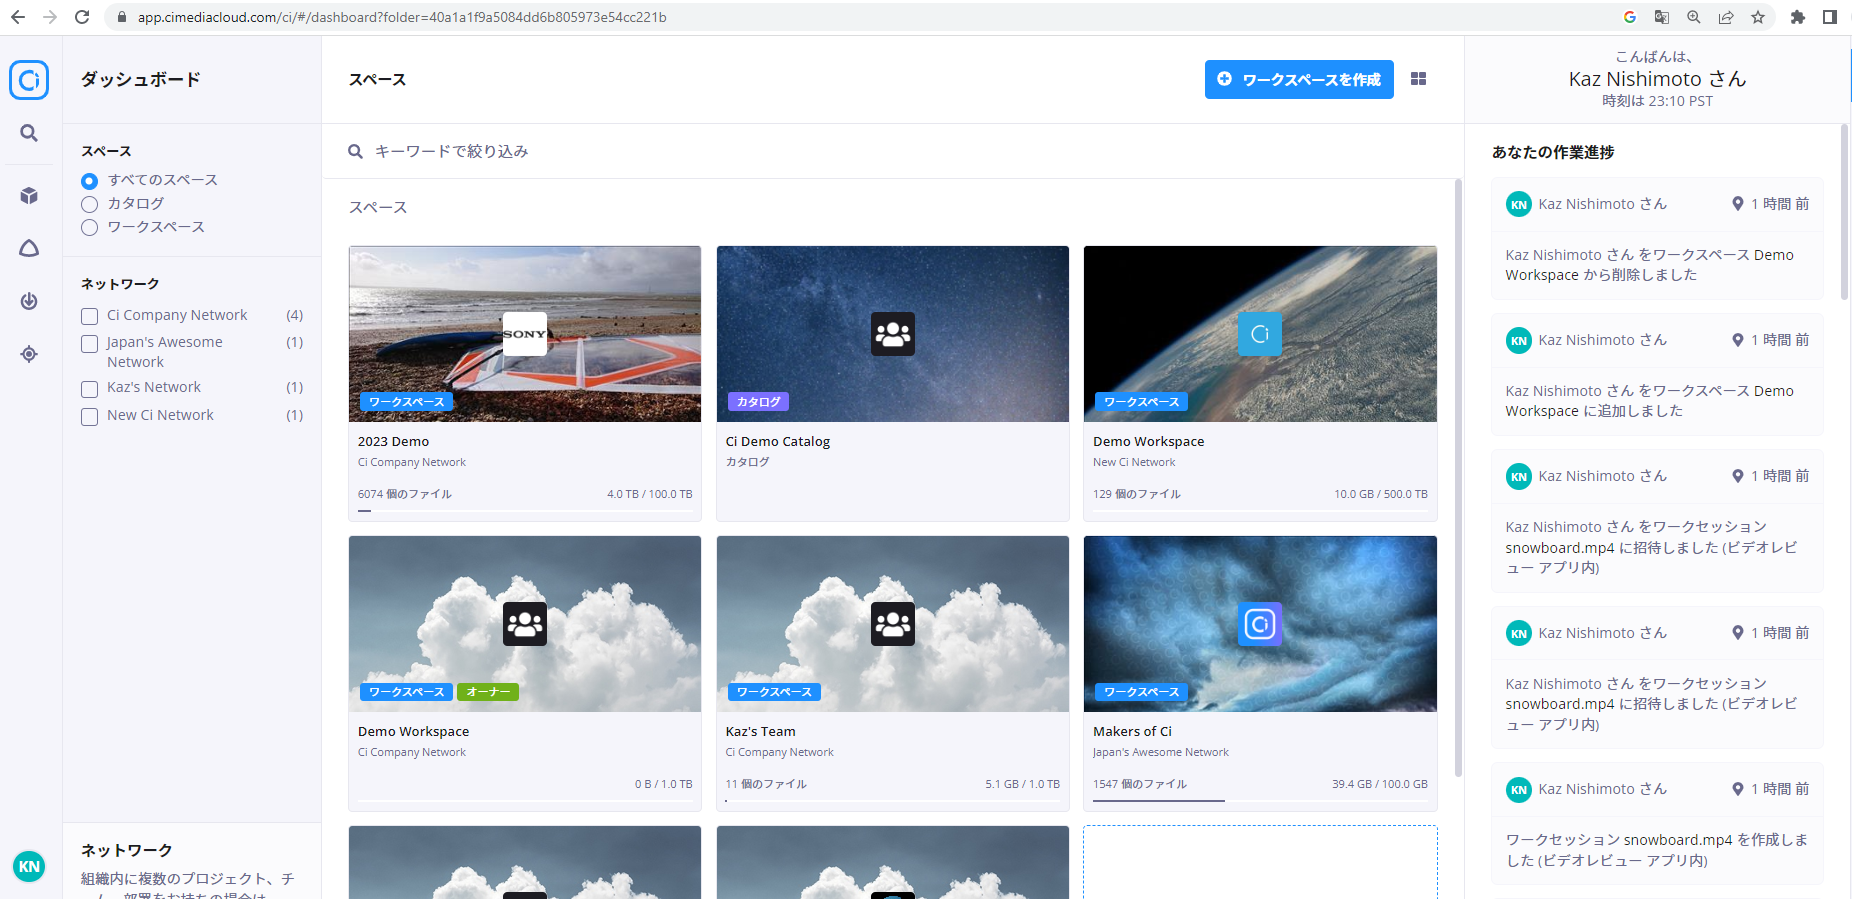Click the browser side panel icon
The width and height of the screenshot is (1852, 899).
tap(1830, 17)
